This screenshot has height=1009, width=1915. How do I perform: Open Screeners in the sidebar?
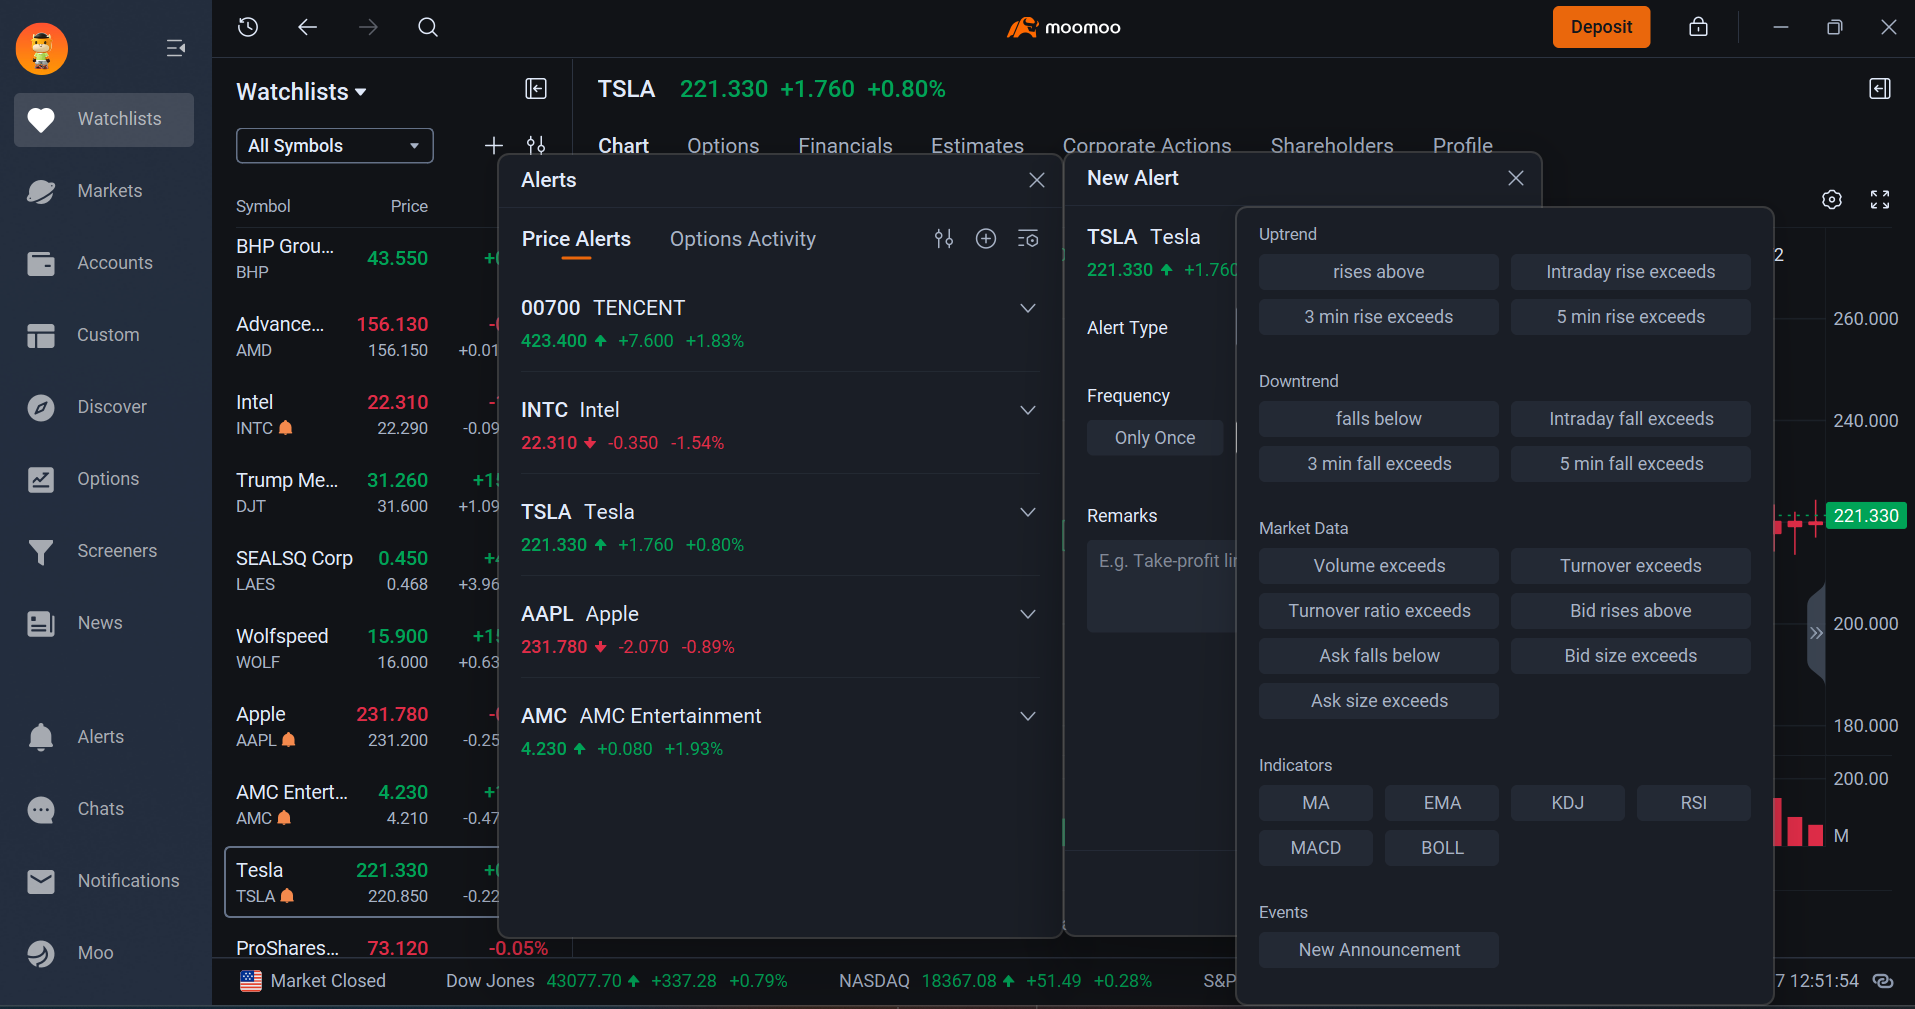coord(104,551)
